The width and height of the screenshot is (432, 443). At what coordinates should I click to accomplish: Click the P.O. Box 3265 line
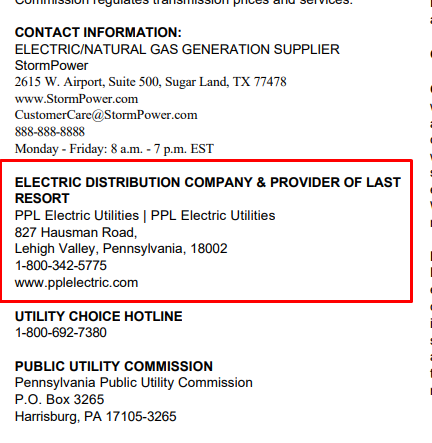coord(60,400)
